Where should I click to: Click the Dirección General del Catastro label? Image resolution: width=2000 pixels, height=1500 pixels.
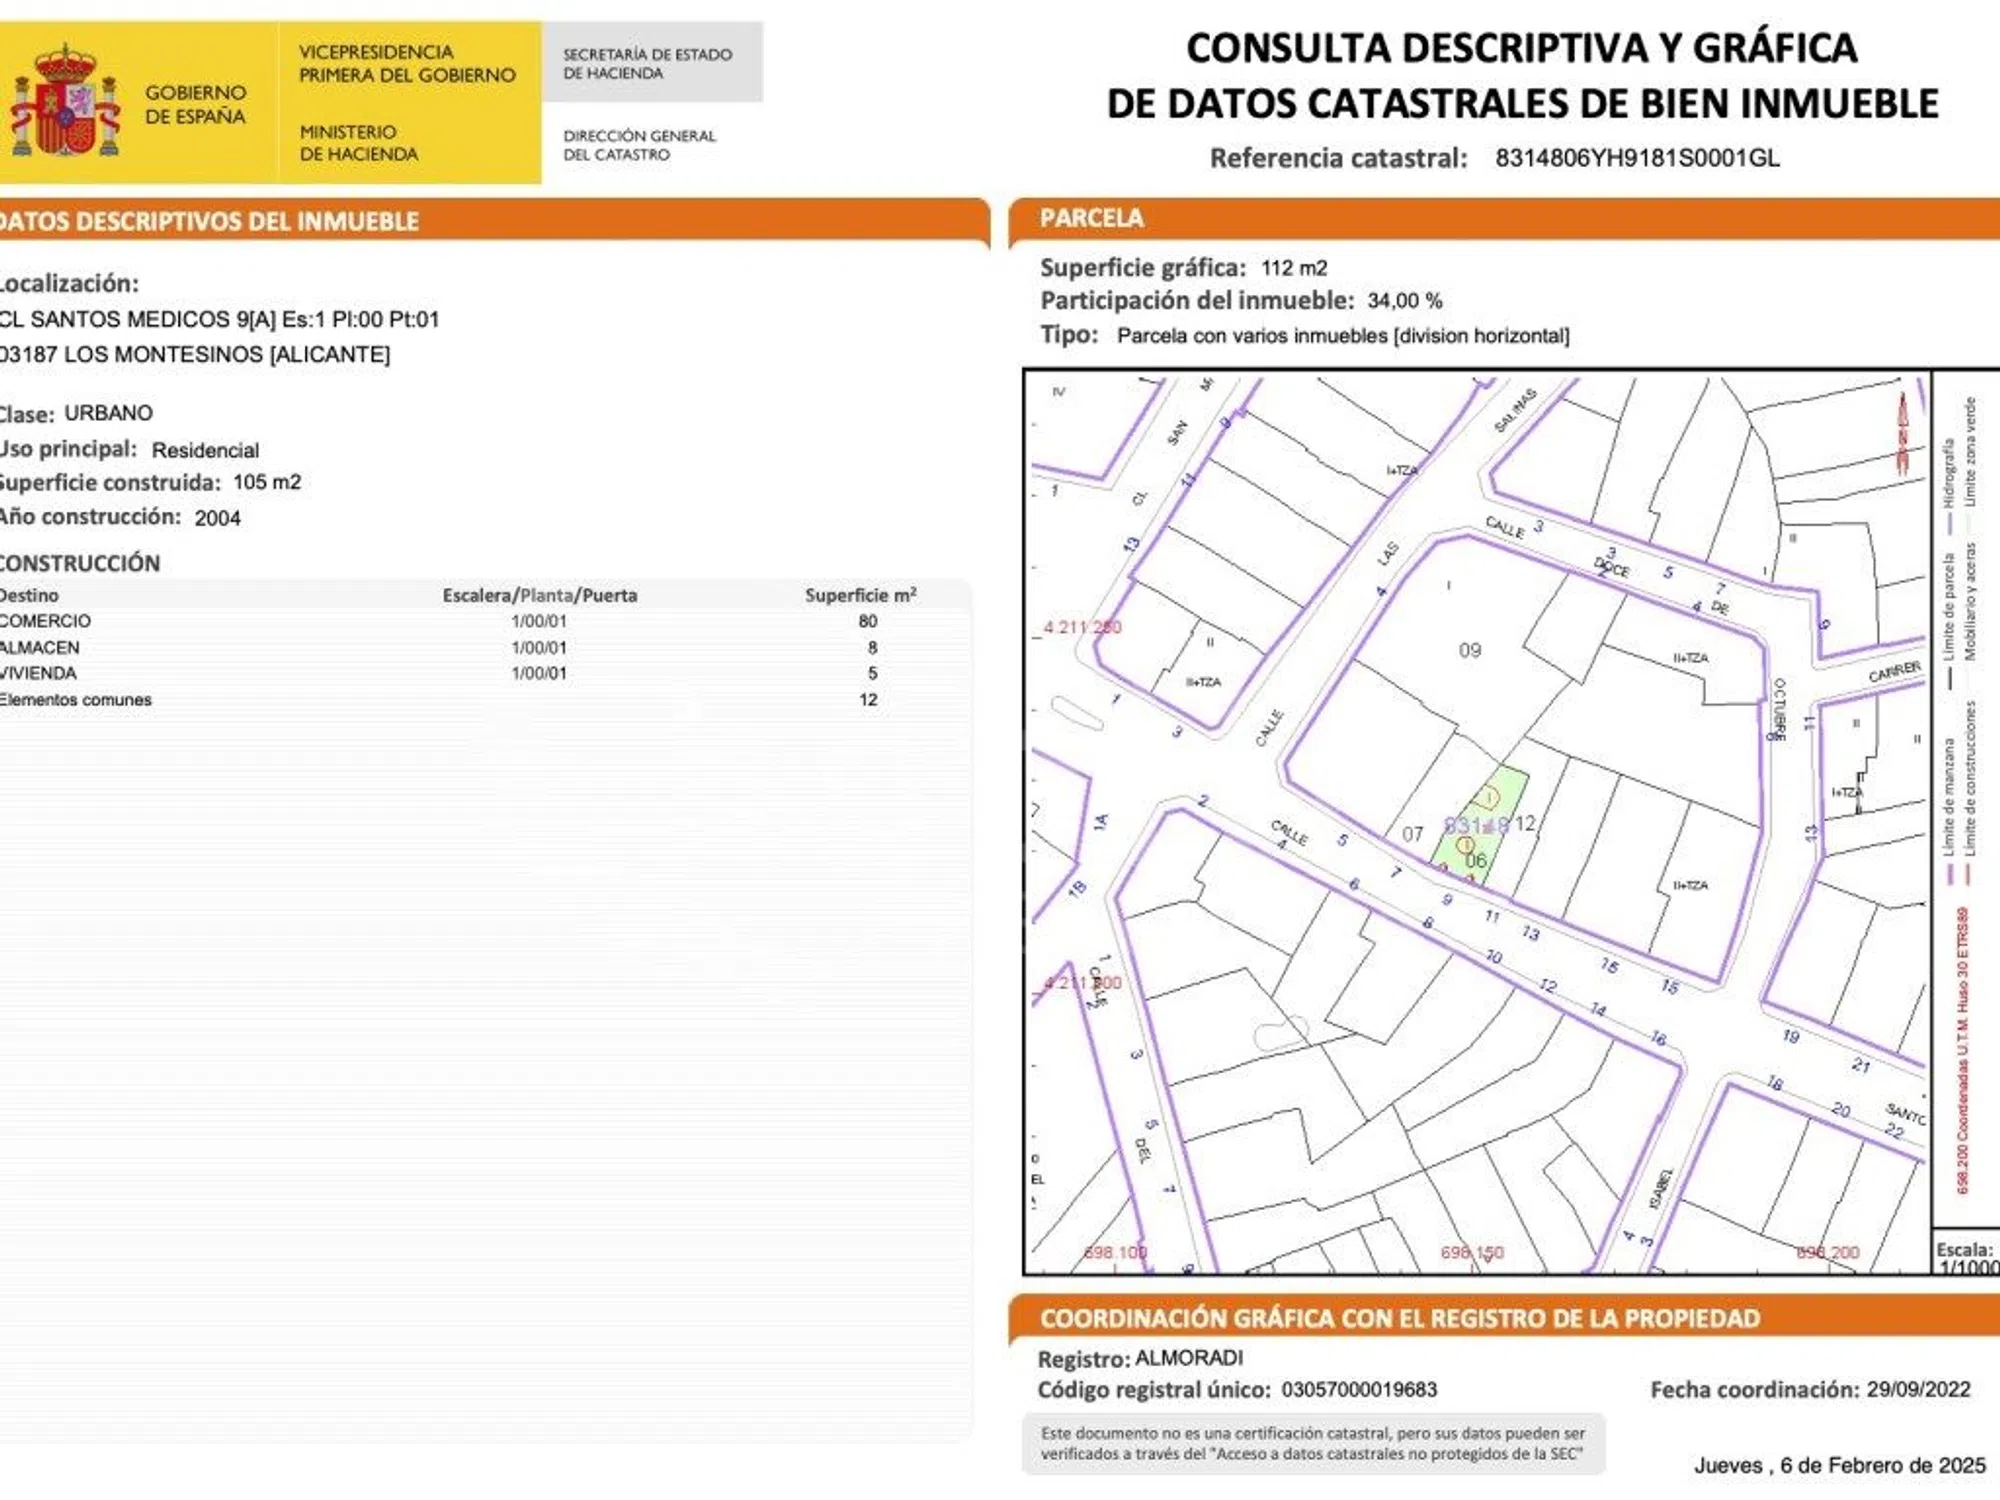(639, 145)
